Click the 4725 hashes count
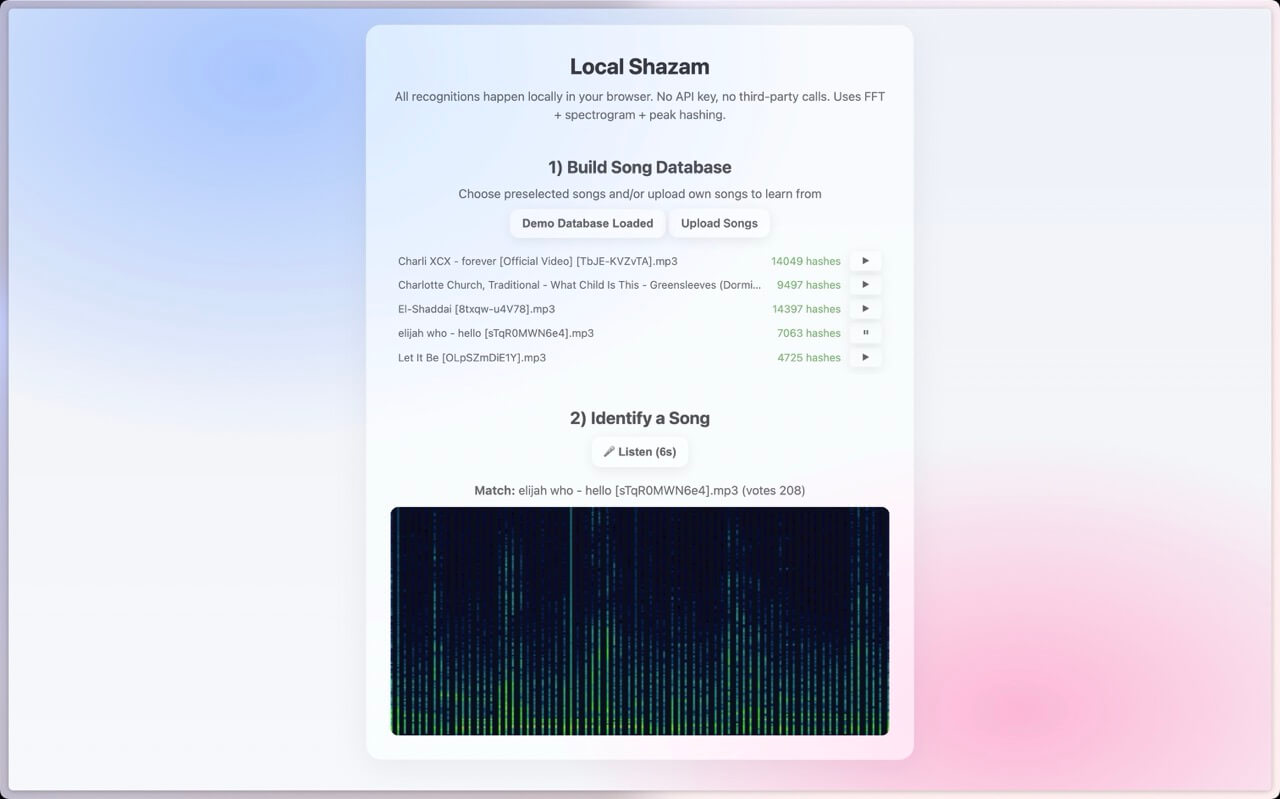This screenshot has width=1280, height=799. [808, 357]
